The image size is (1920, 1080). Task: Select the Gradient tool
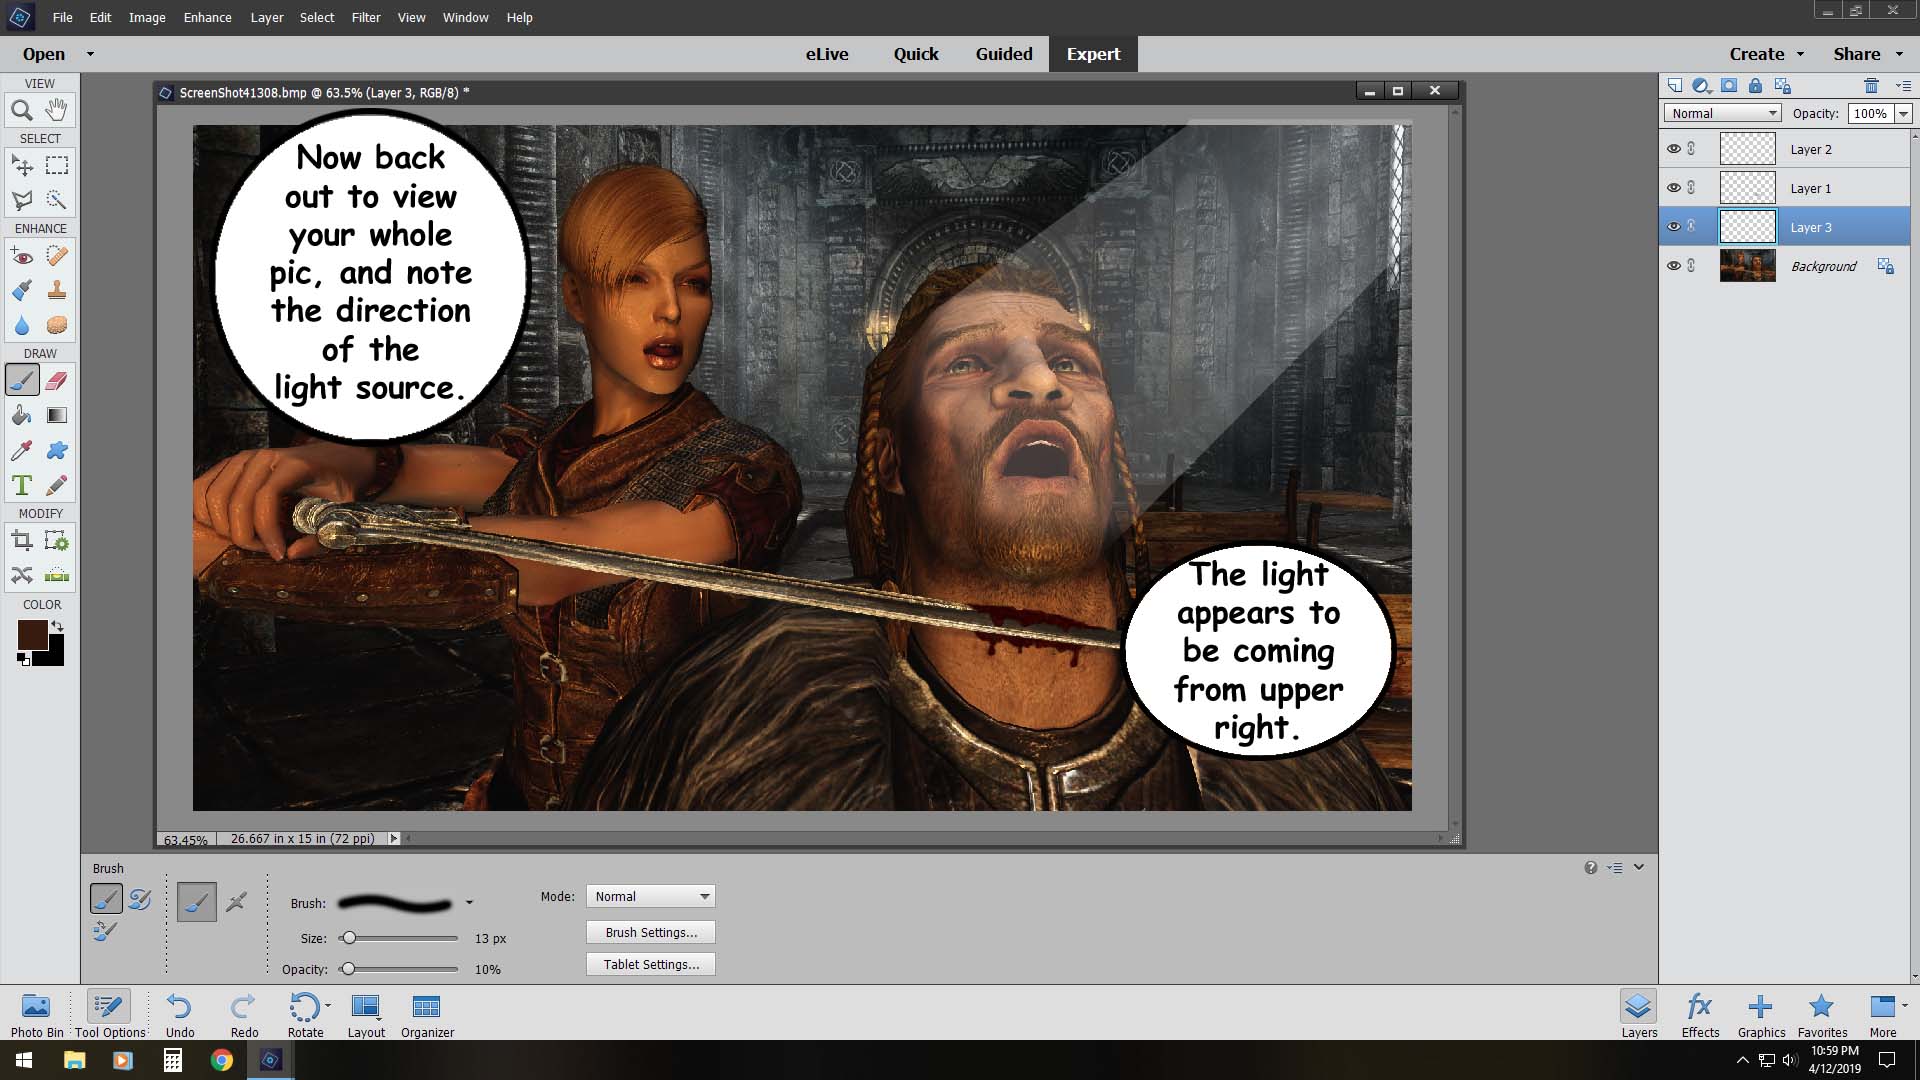point(57,415)
